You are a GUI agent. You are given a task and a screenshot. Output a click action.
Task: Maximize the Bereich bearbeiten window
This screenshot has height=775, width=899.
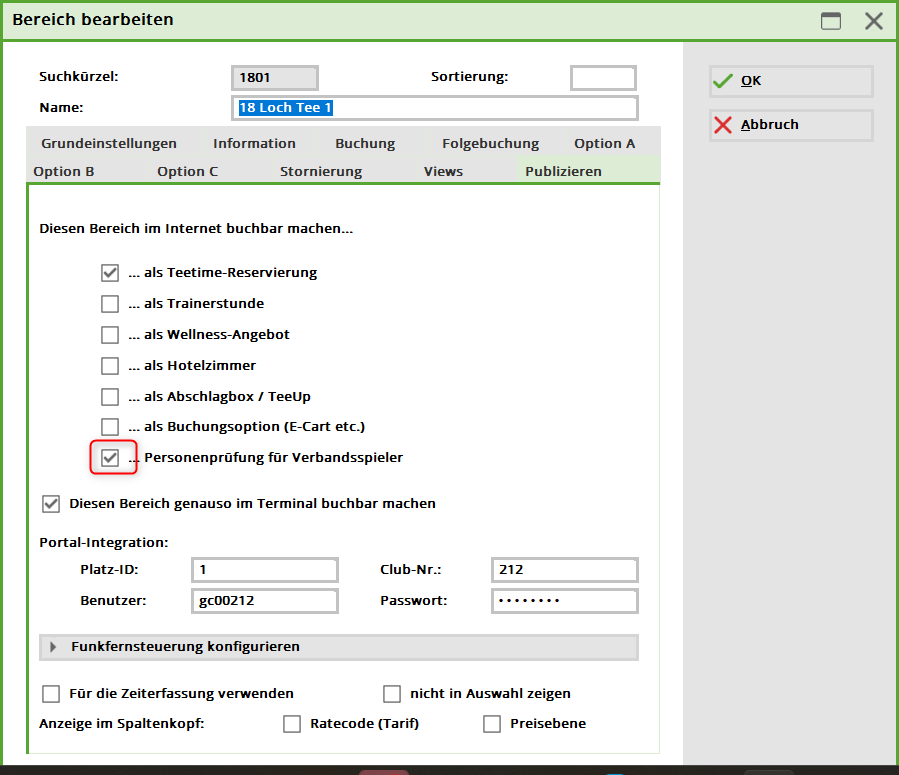[830, 20]
